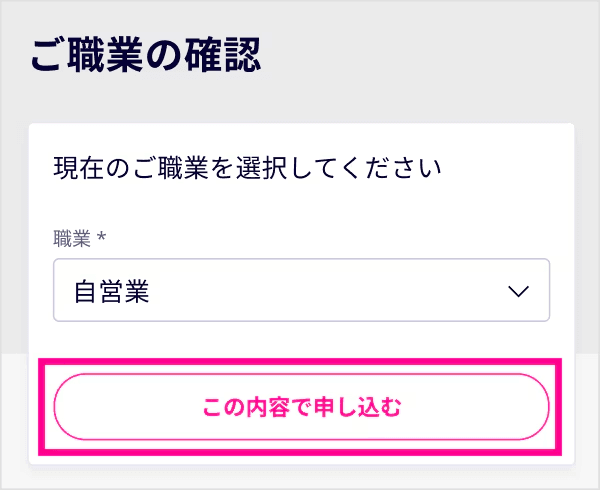Click the dropdown chevron arrow
The image size is (600, 490).
point(517,292)
